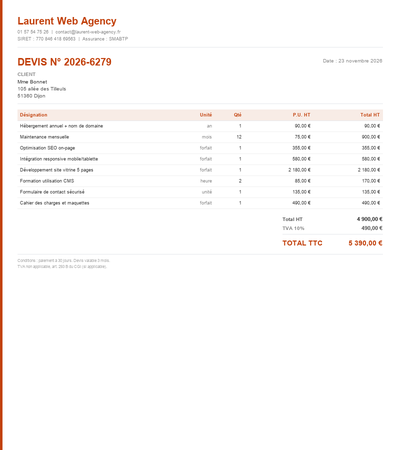This screenshot has height=450, width=400.
Task: Click the summary amount '4 900,00 €'
Action: coord(370,219)
